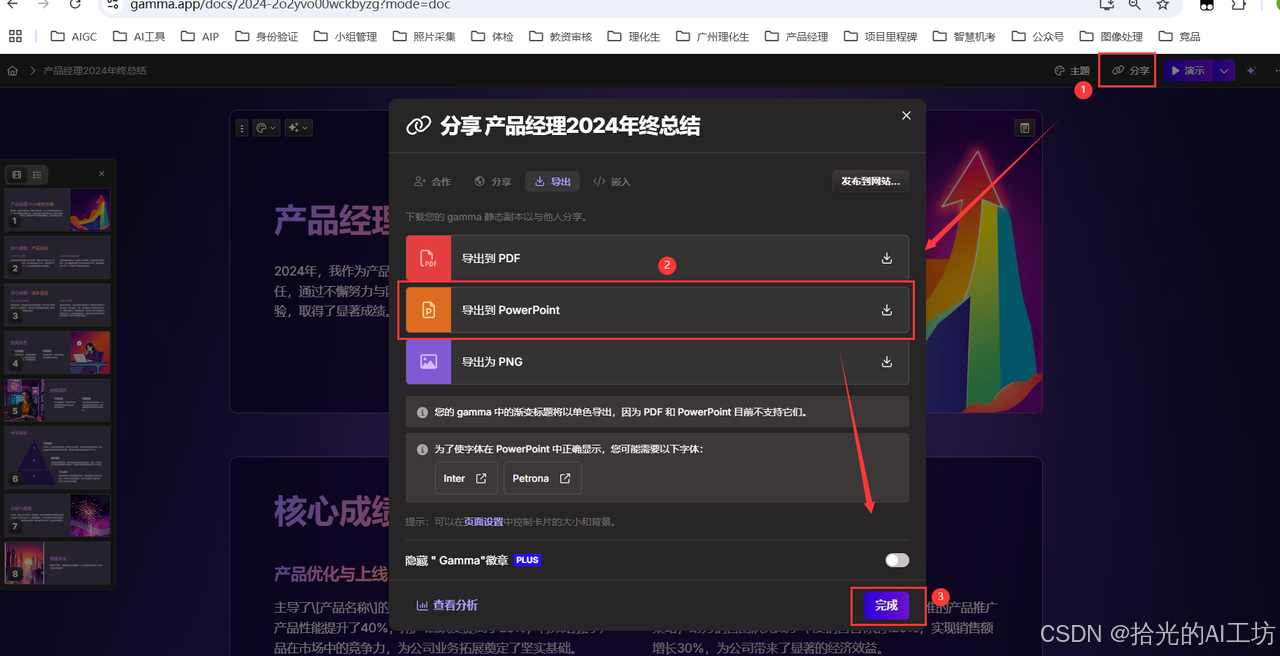
Task: Click the 导出到 PowerPoint download arrow
Action: click(886, 310)
